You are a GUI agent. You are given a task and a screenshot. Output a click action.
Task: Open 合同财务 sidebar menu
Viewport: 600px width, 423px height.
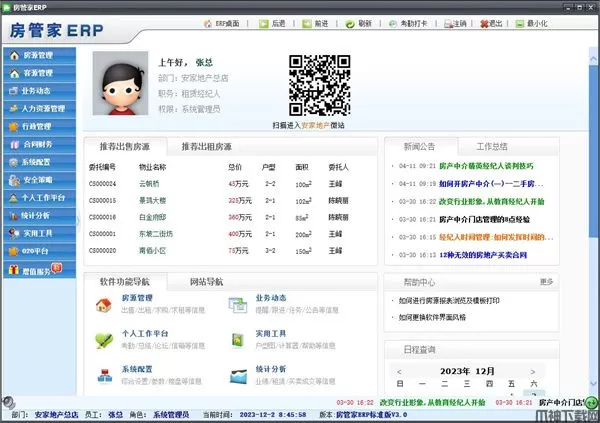pos(36,145)
